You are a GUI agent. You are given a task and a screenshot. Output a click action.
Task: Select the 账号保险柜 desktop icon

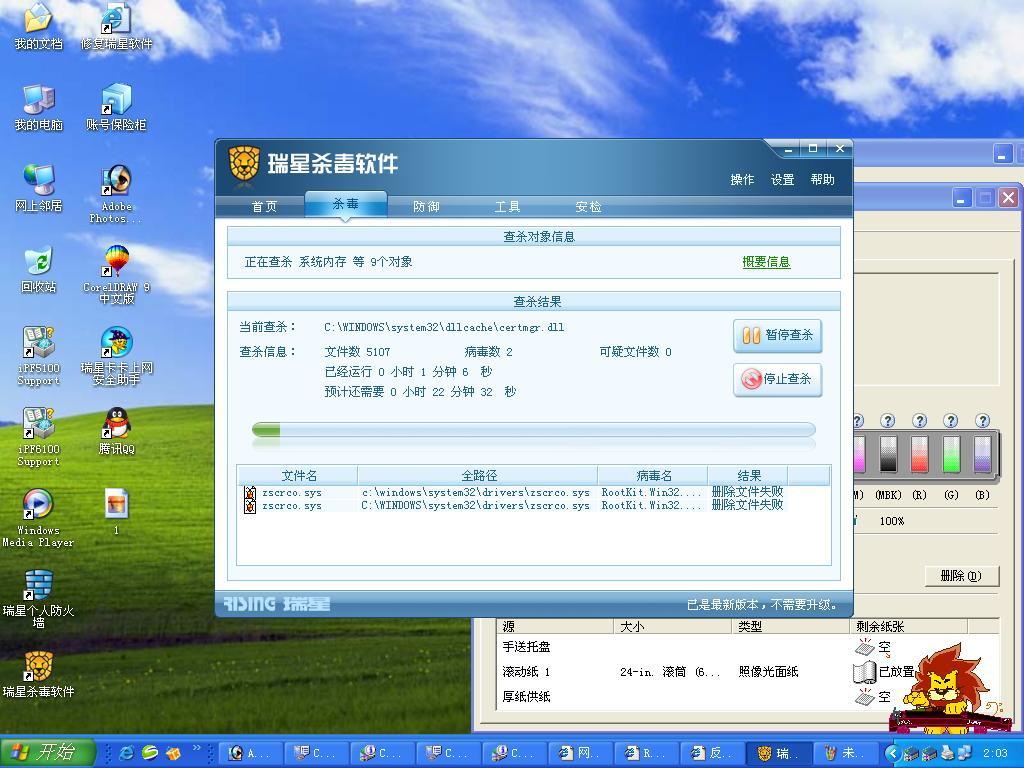pyautogui.click(x=116, y=107)
